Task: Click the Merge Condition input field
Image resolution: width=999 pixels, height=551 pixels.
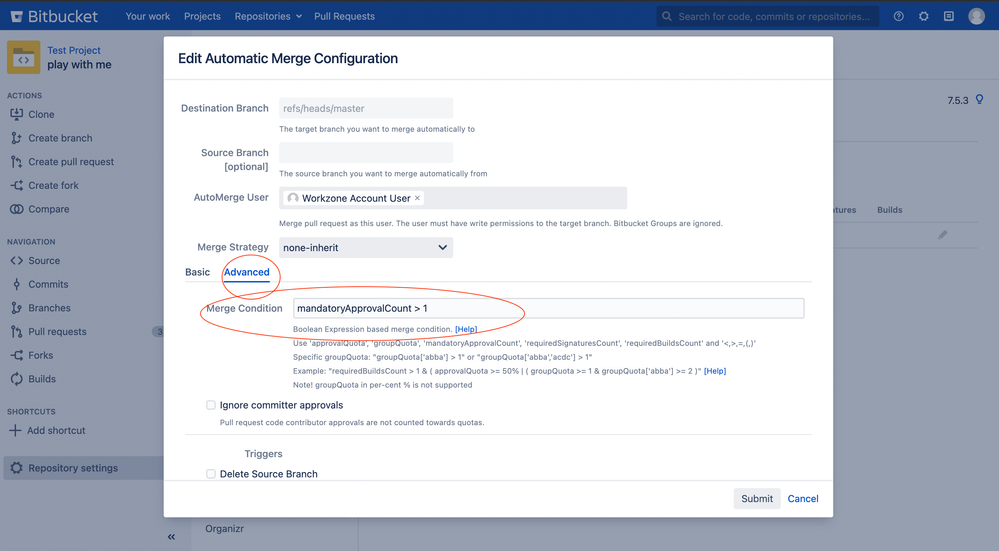Action: pyautogui.click(x=549, y=308)
